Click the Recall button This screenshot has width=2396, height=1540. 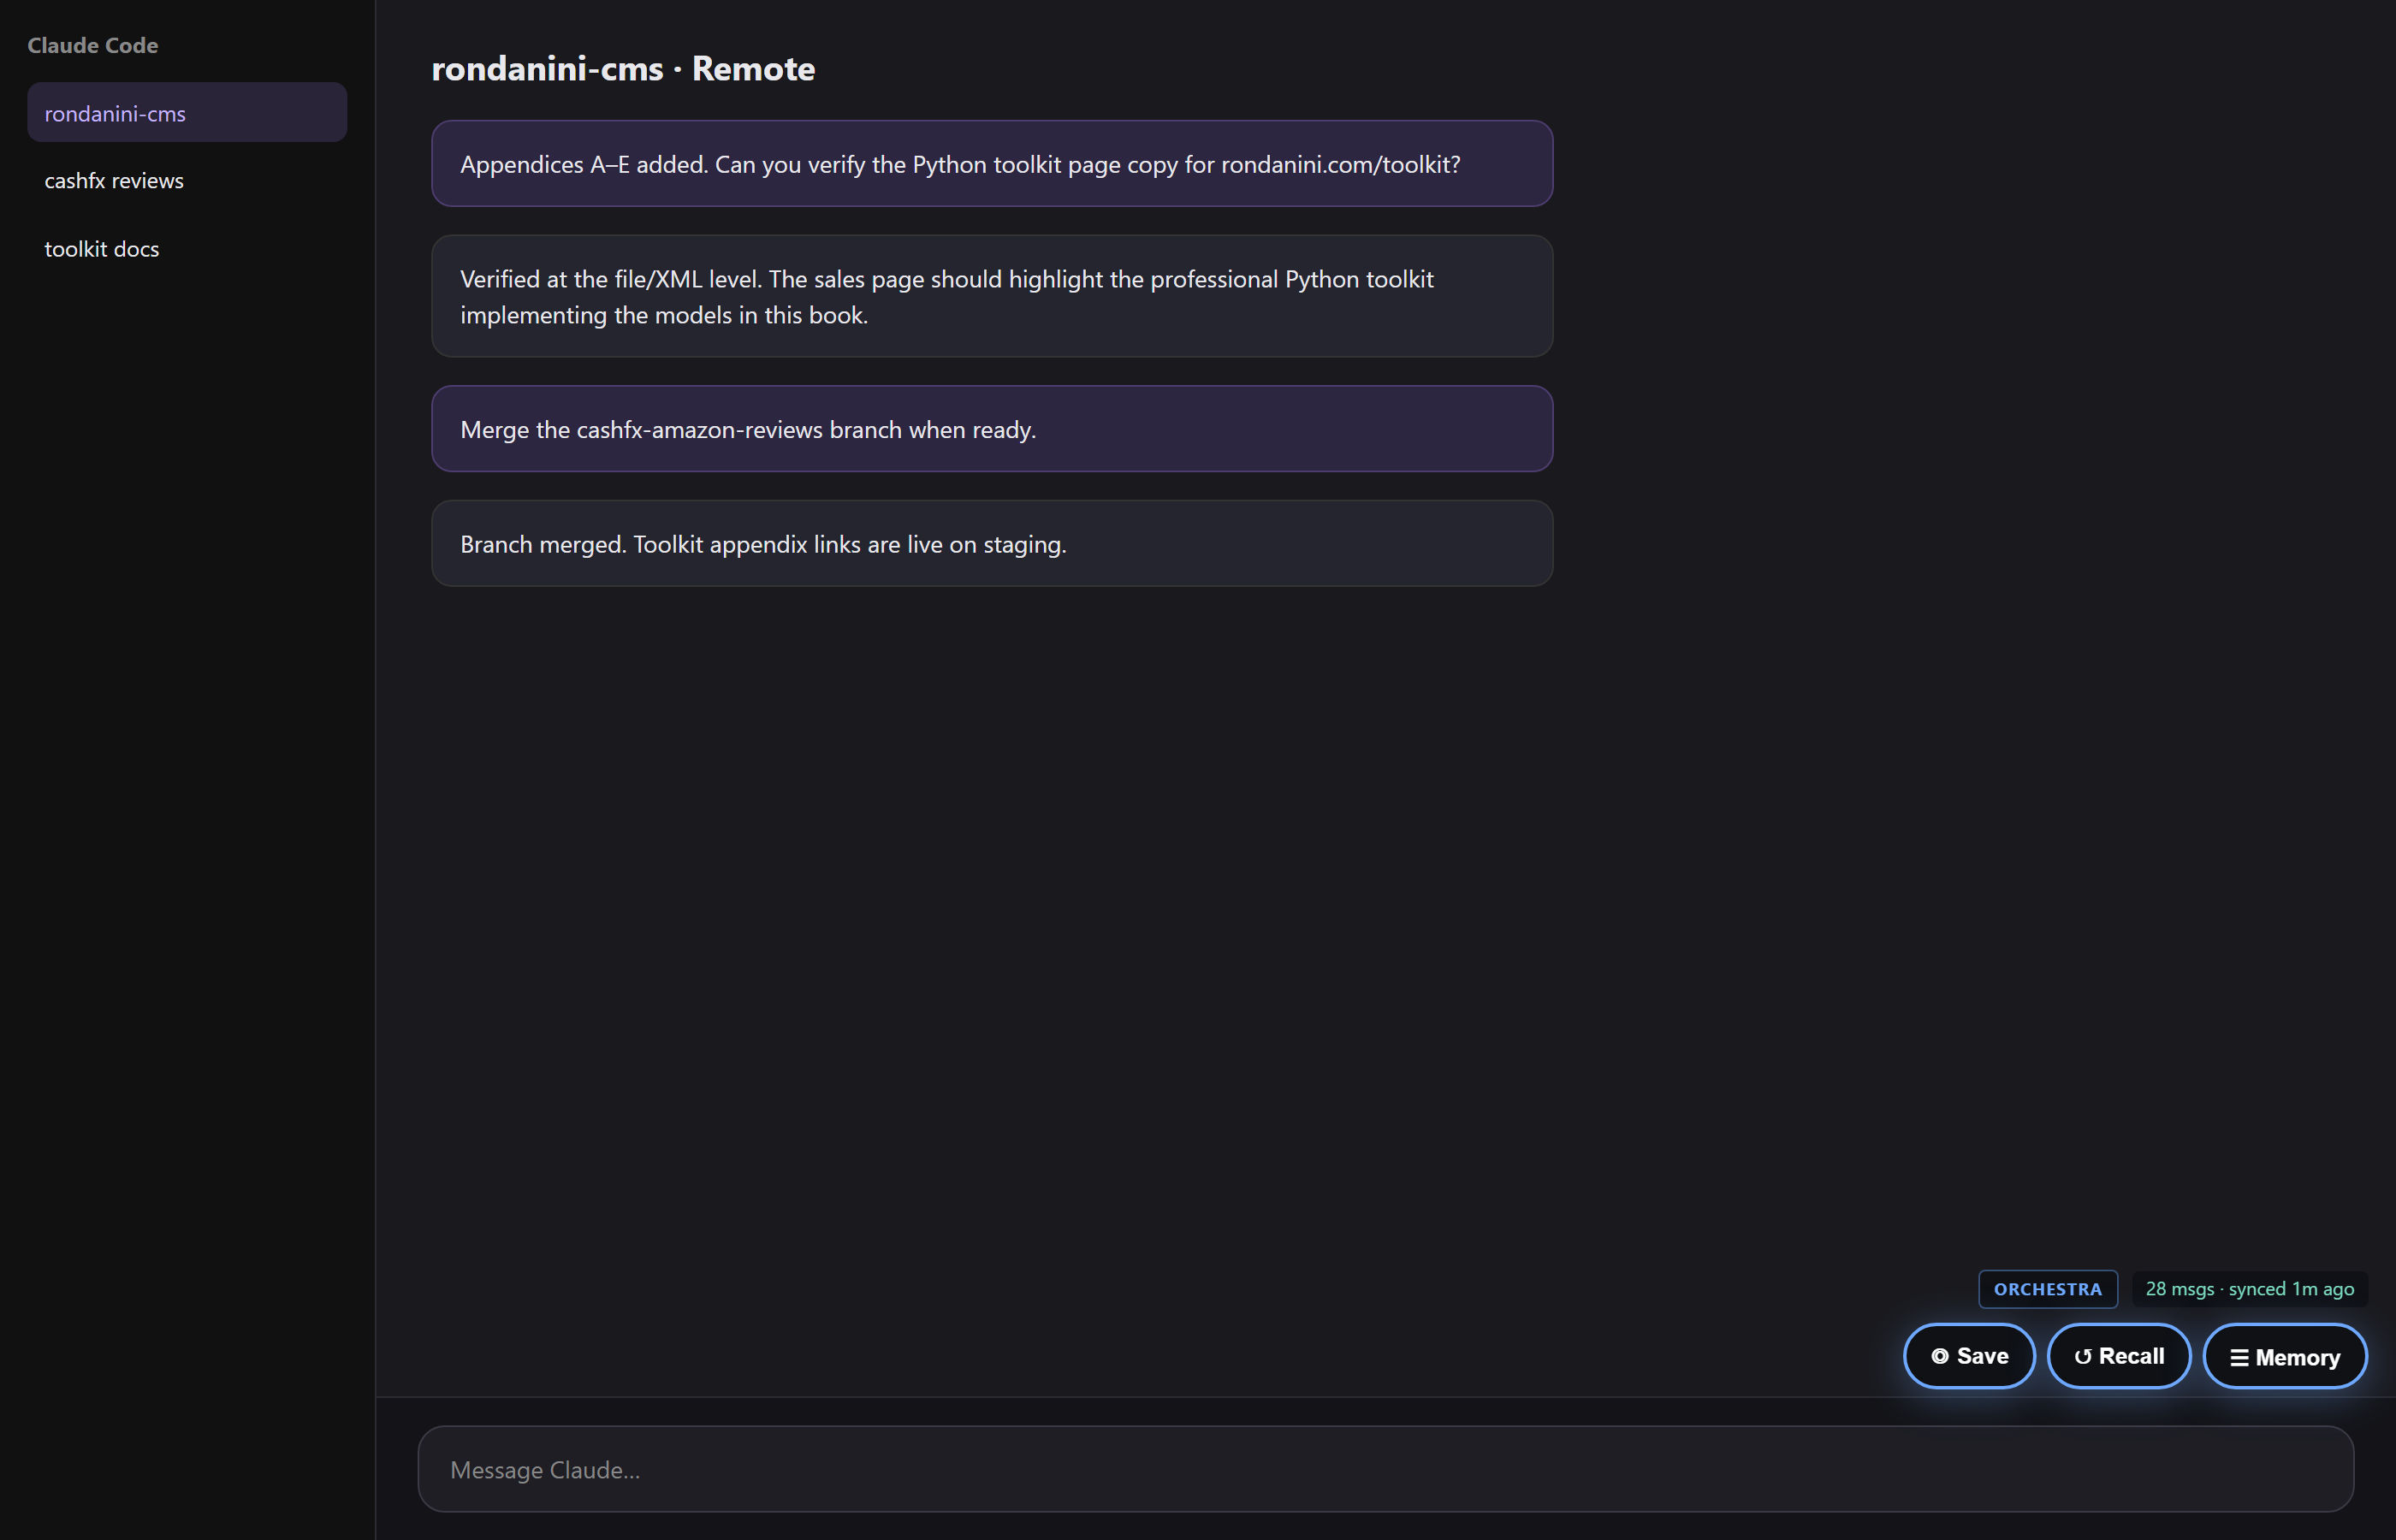click(2118, 1356)
